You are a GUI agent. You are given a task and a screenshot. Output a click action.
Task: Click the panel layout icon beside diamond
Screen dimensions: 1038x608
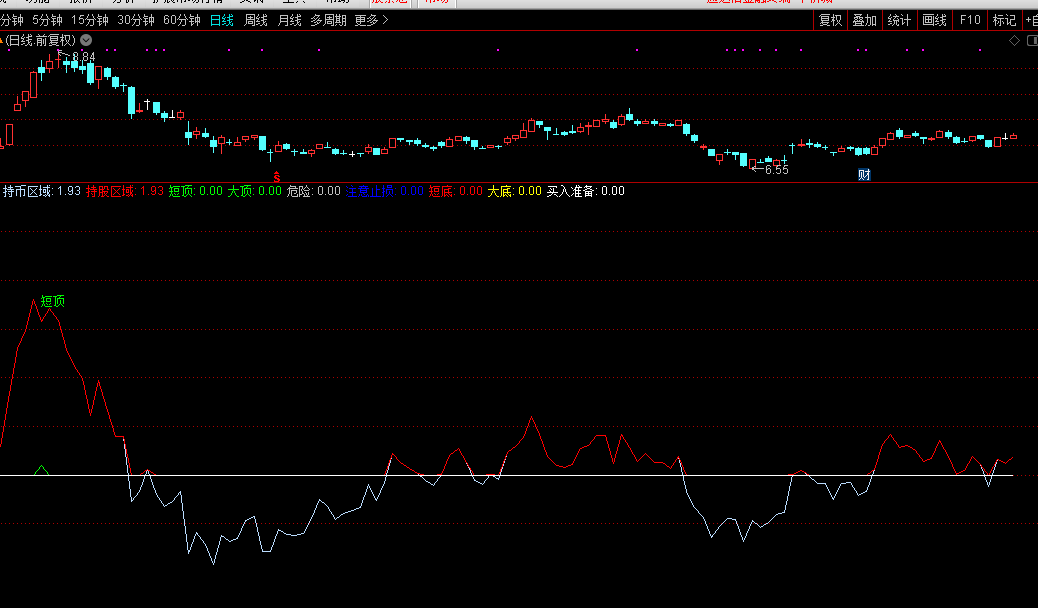tap(1030, 40)
